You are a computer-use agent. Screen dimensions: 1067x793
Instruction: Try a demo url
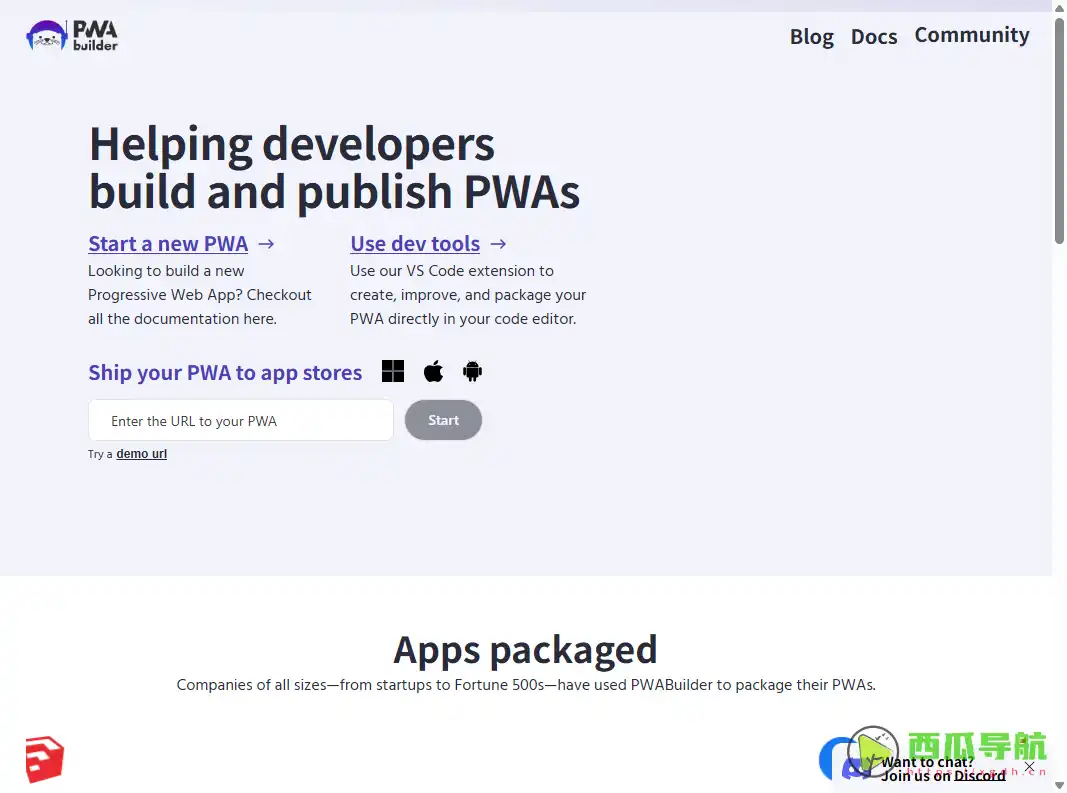click(x=141, y=453)
